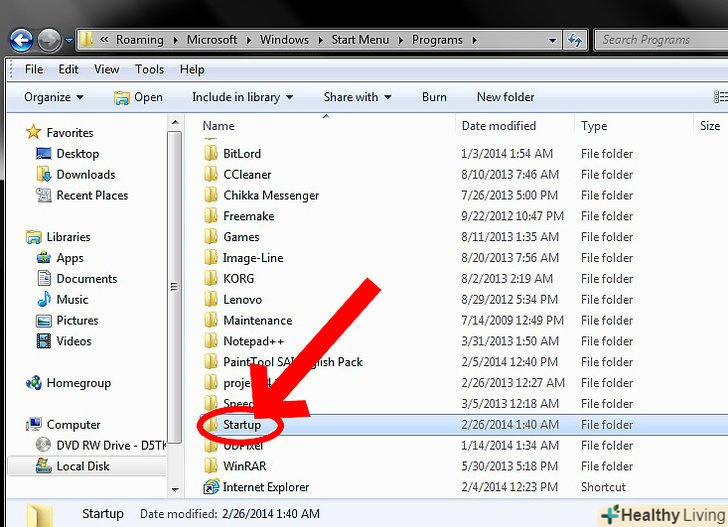The image size is (728, 527).
Task: Select the Chikka Messenger folder icon
Action: (x=211, y=195)
